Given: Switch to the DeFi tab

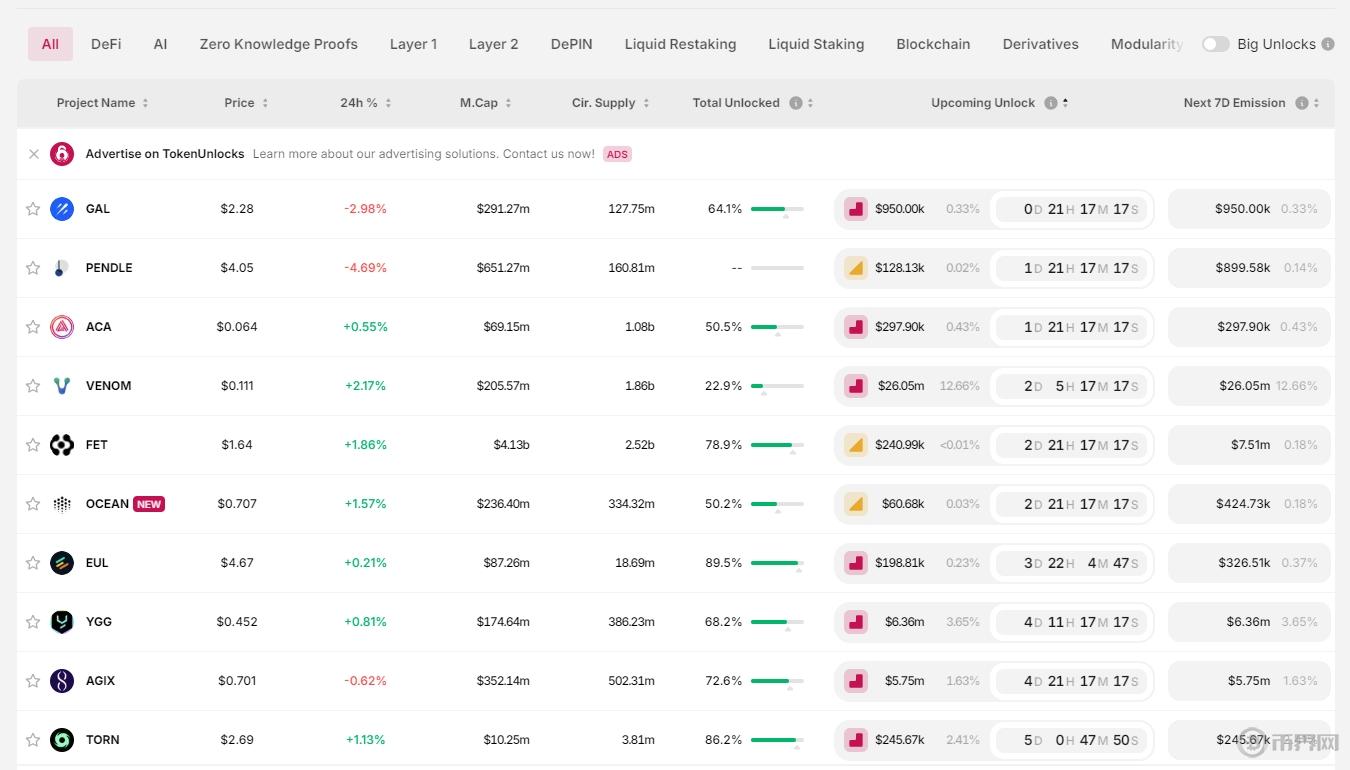Looking at the screenshot, I should (x=106, y=44).
